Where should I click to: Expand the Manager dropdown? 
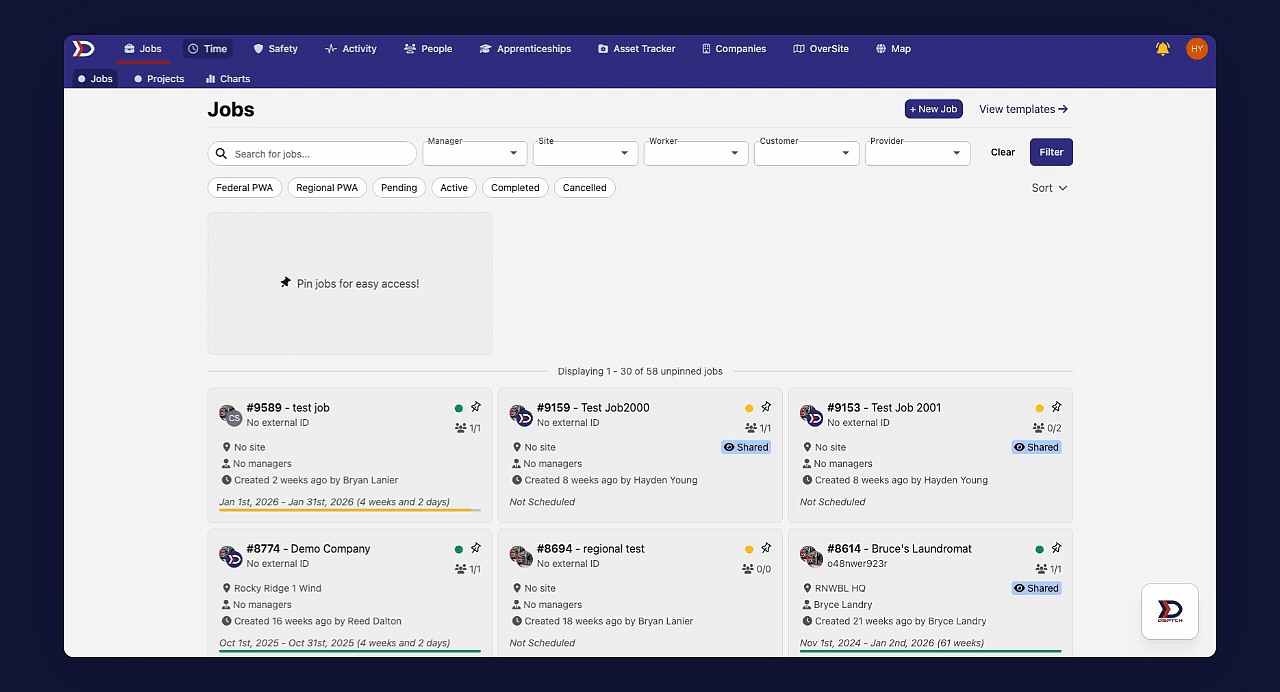[x=475, y=153]
